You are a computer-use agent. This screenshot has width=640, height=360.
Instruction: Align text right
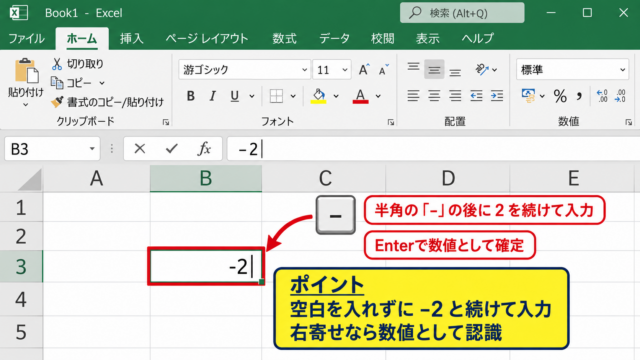point(455,96)
